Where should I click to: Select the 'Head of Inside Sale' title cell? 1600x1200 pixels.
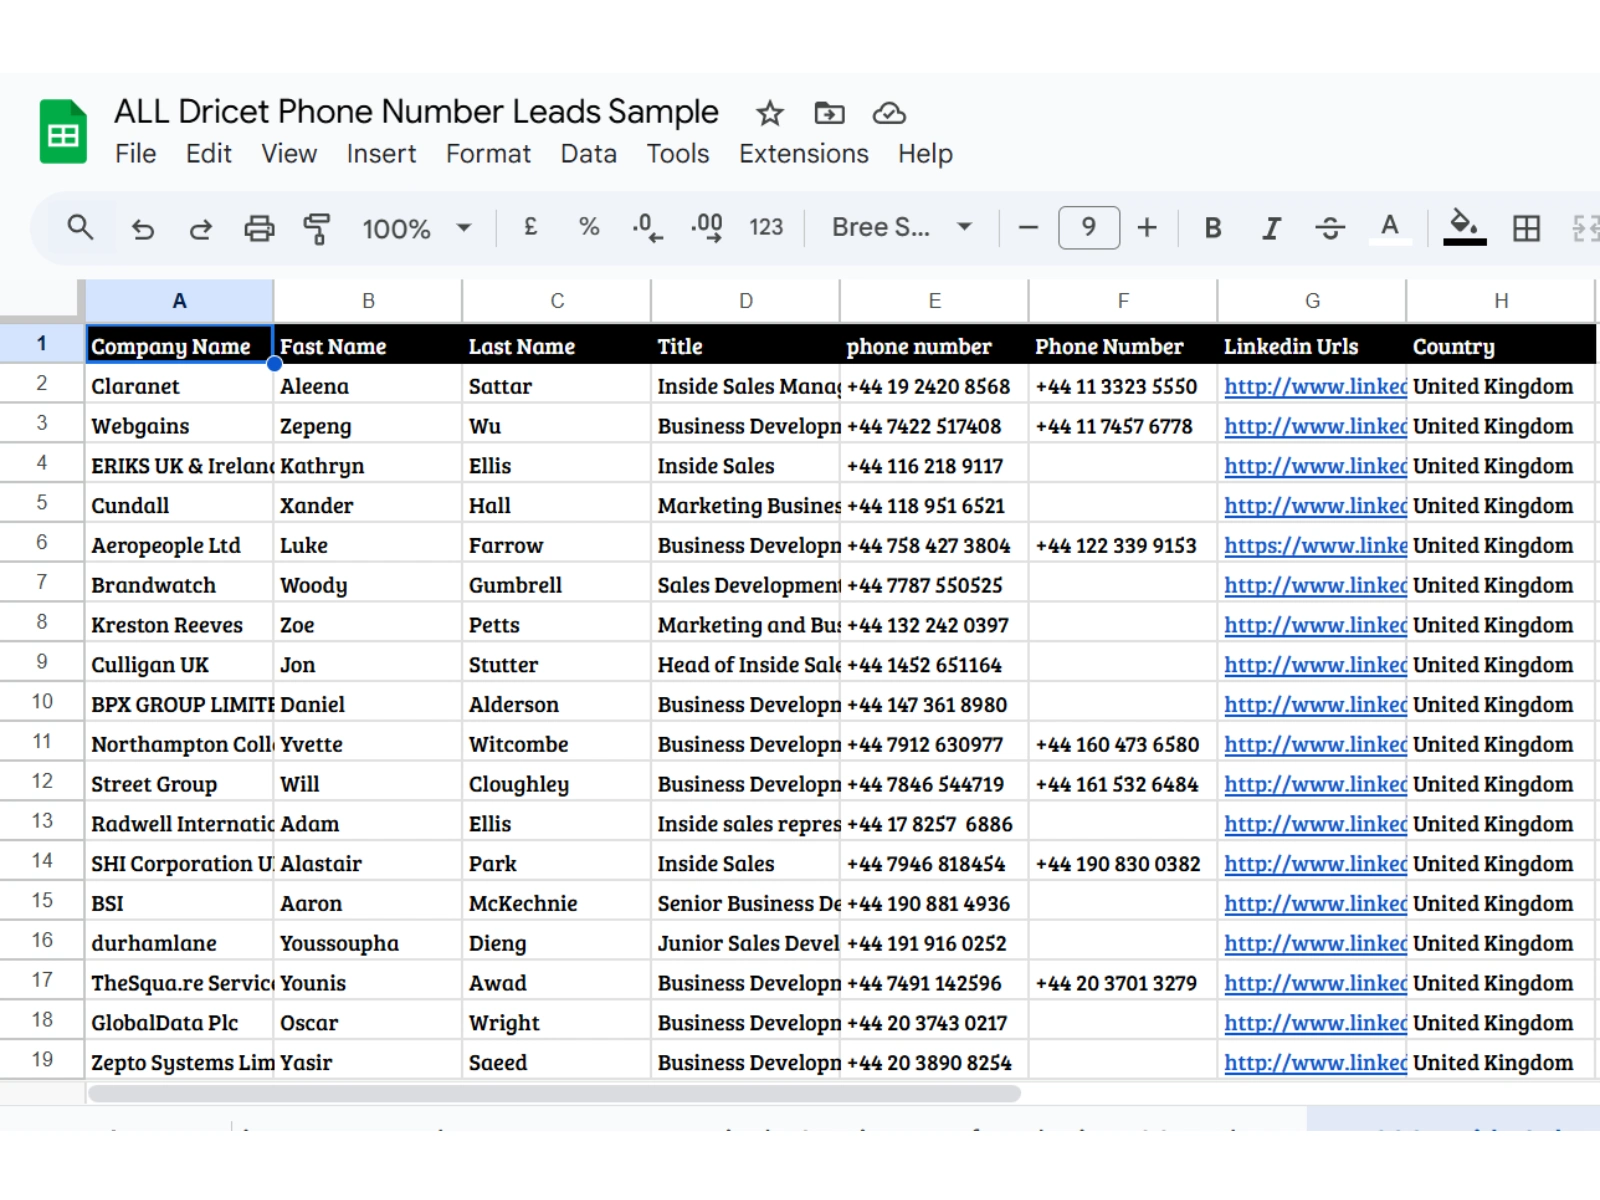pos(746,664)
